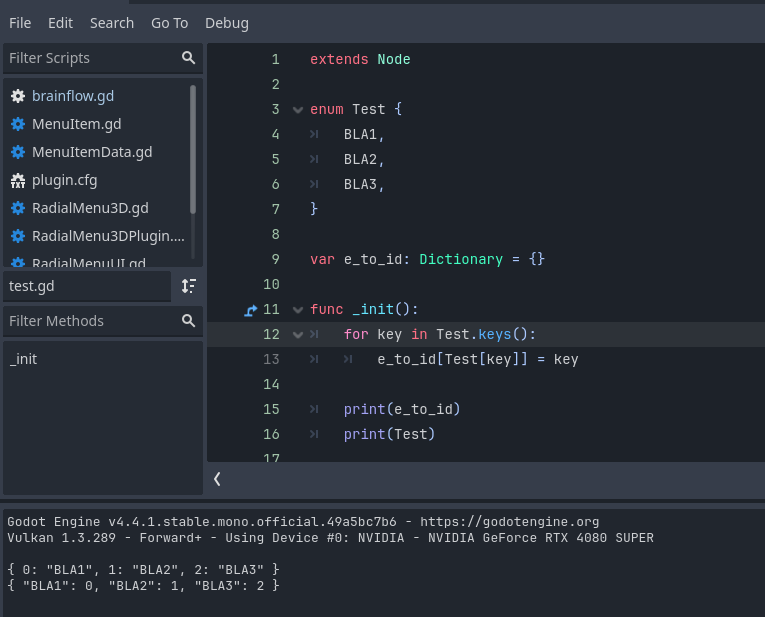Jump to the _init method in the list
This screenshot has width=765, height=617.
click(23, 358)
